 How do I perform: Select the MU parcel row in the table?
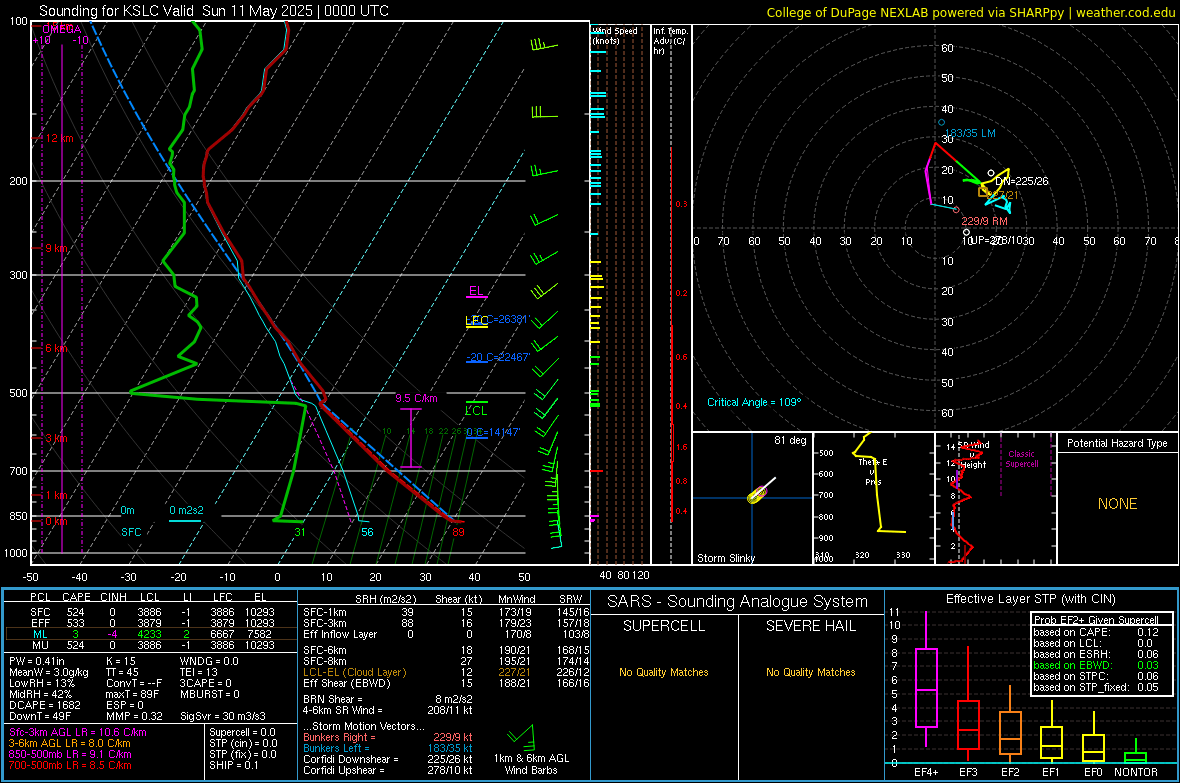(x=151, y=644)
